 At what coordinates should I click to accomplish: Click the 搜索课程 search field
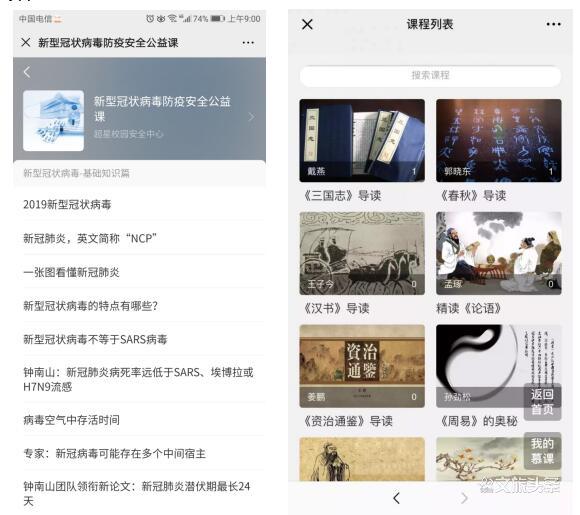point(430,76)
